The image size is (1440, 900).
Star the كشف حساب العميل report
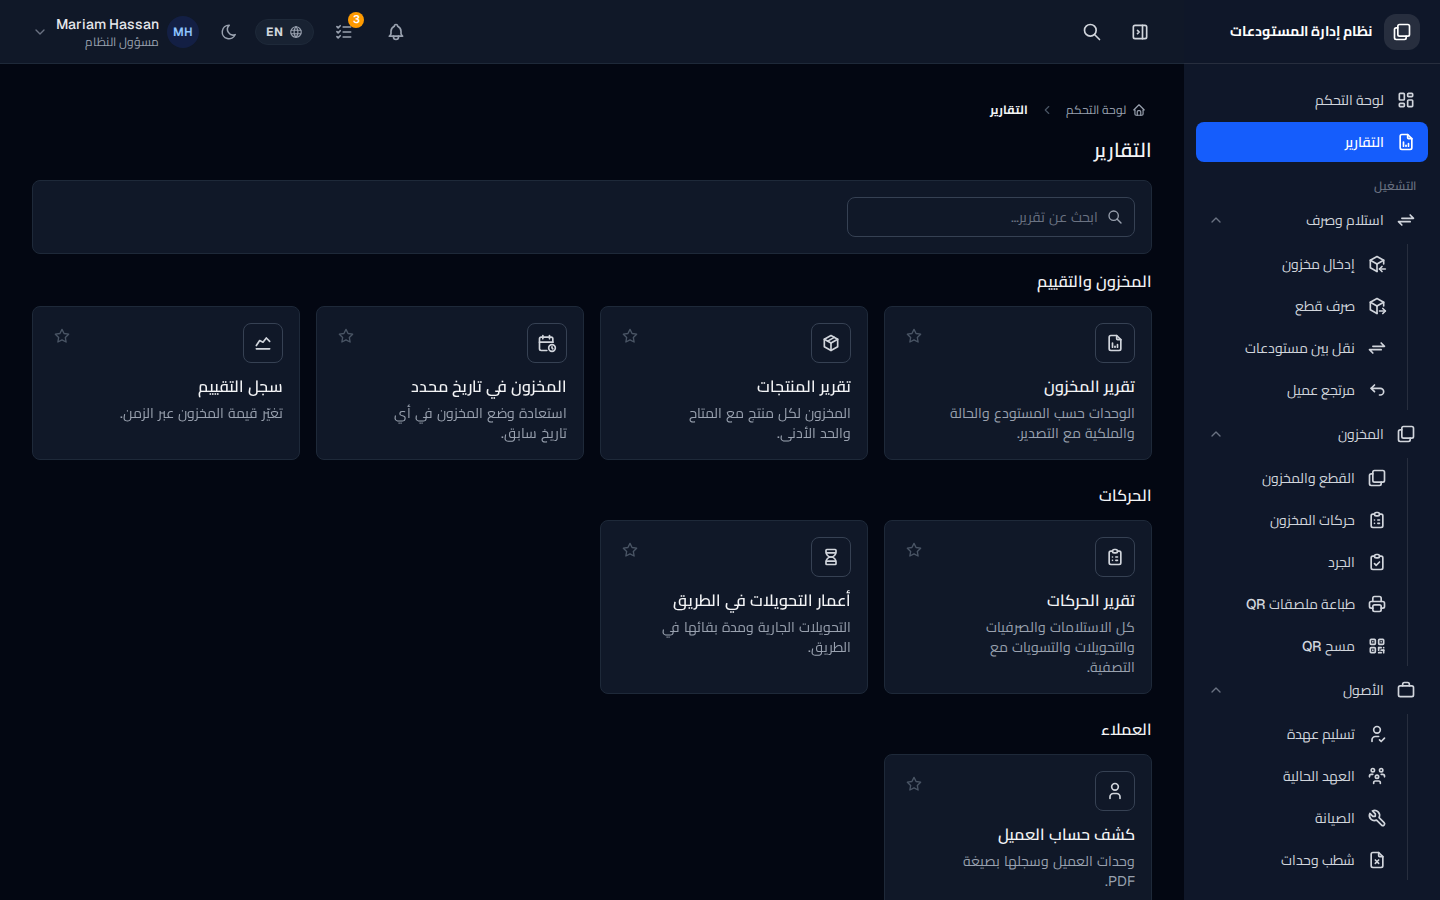pyautogui.click(x=914, y=784)
